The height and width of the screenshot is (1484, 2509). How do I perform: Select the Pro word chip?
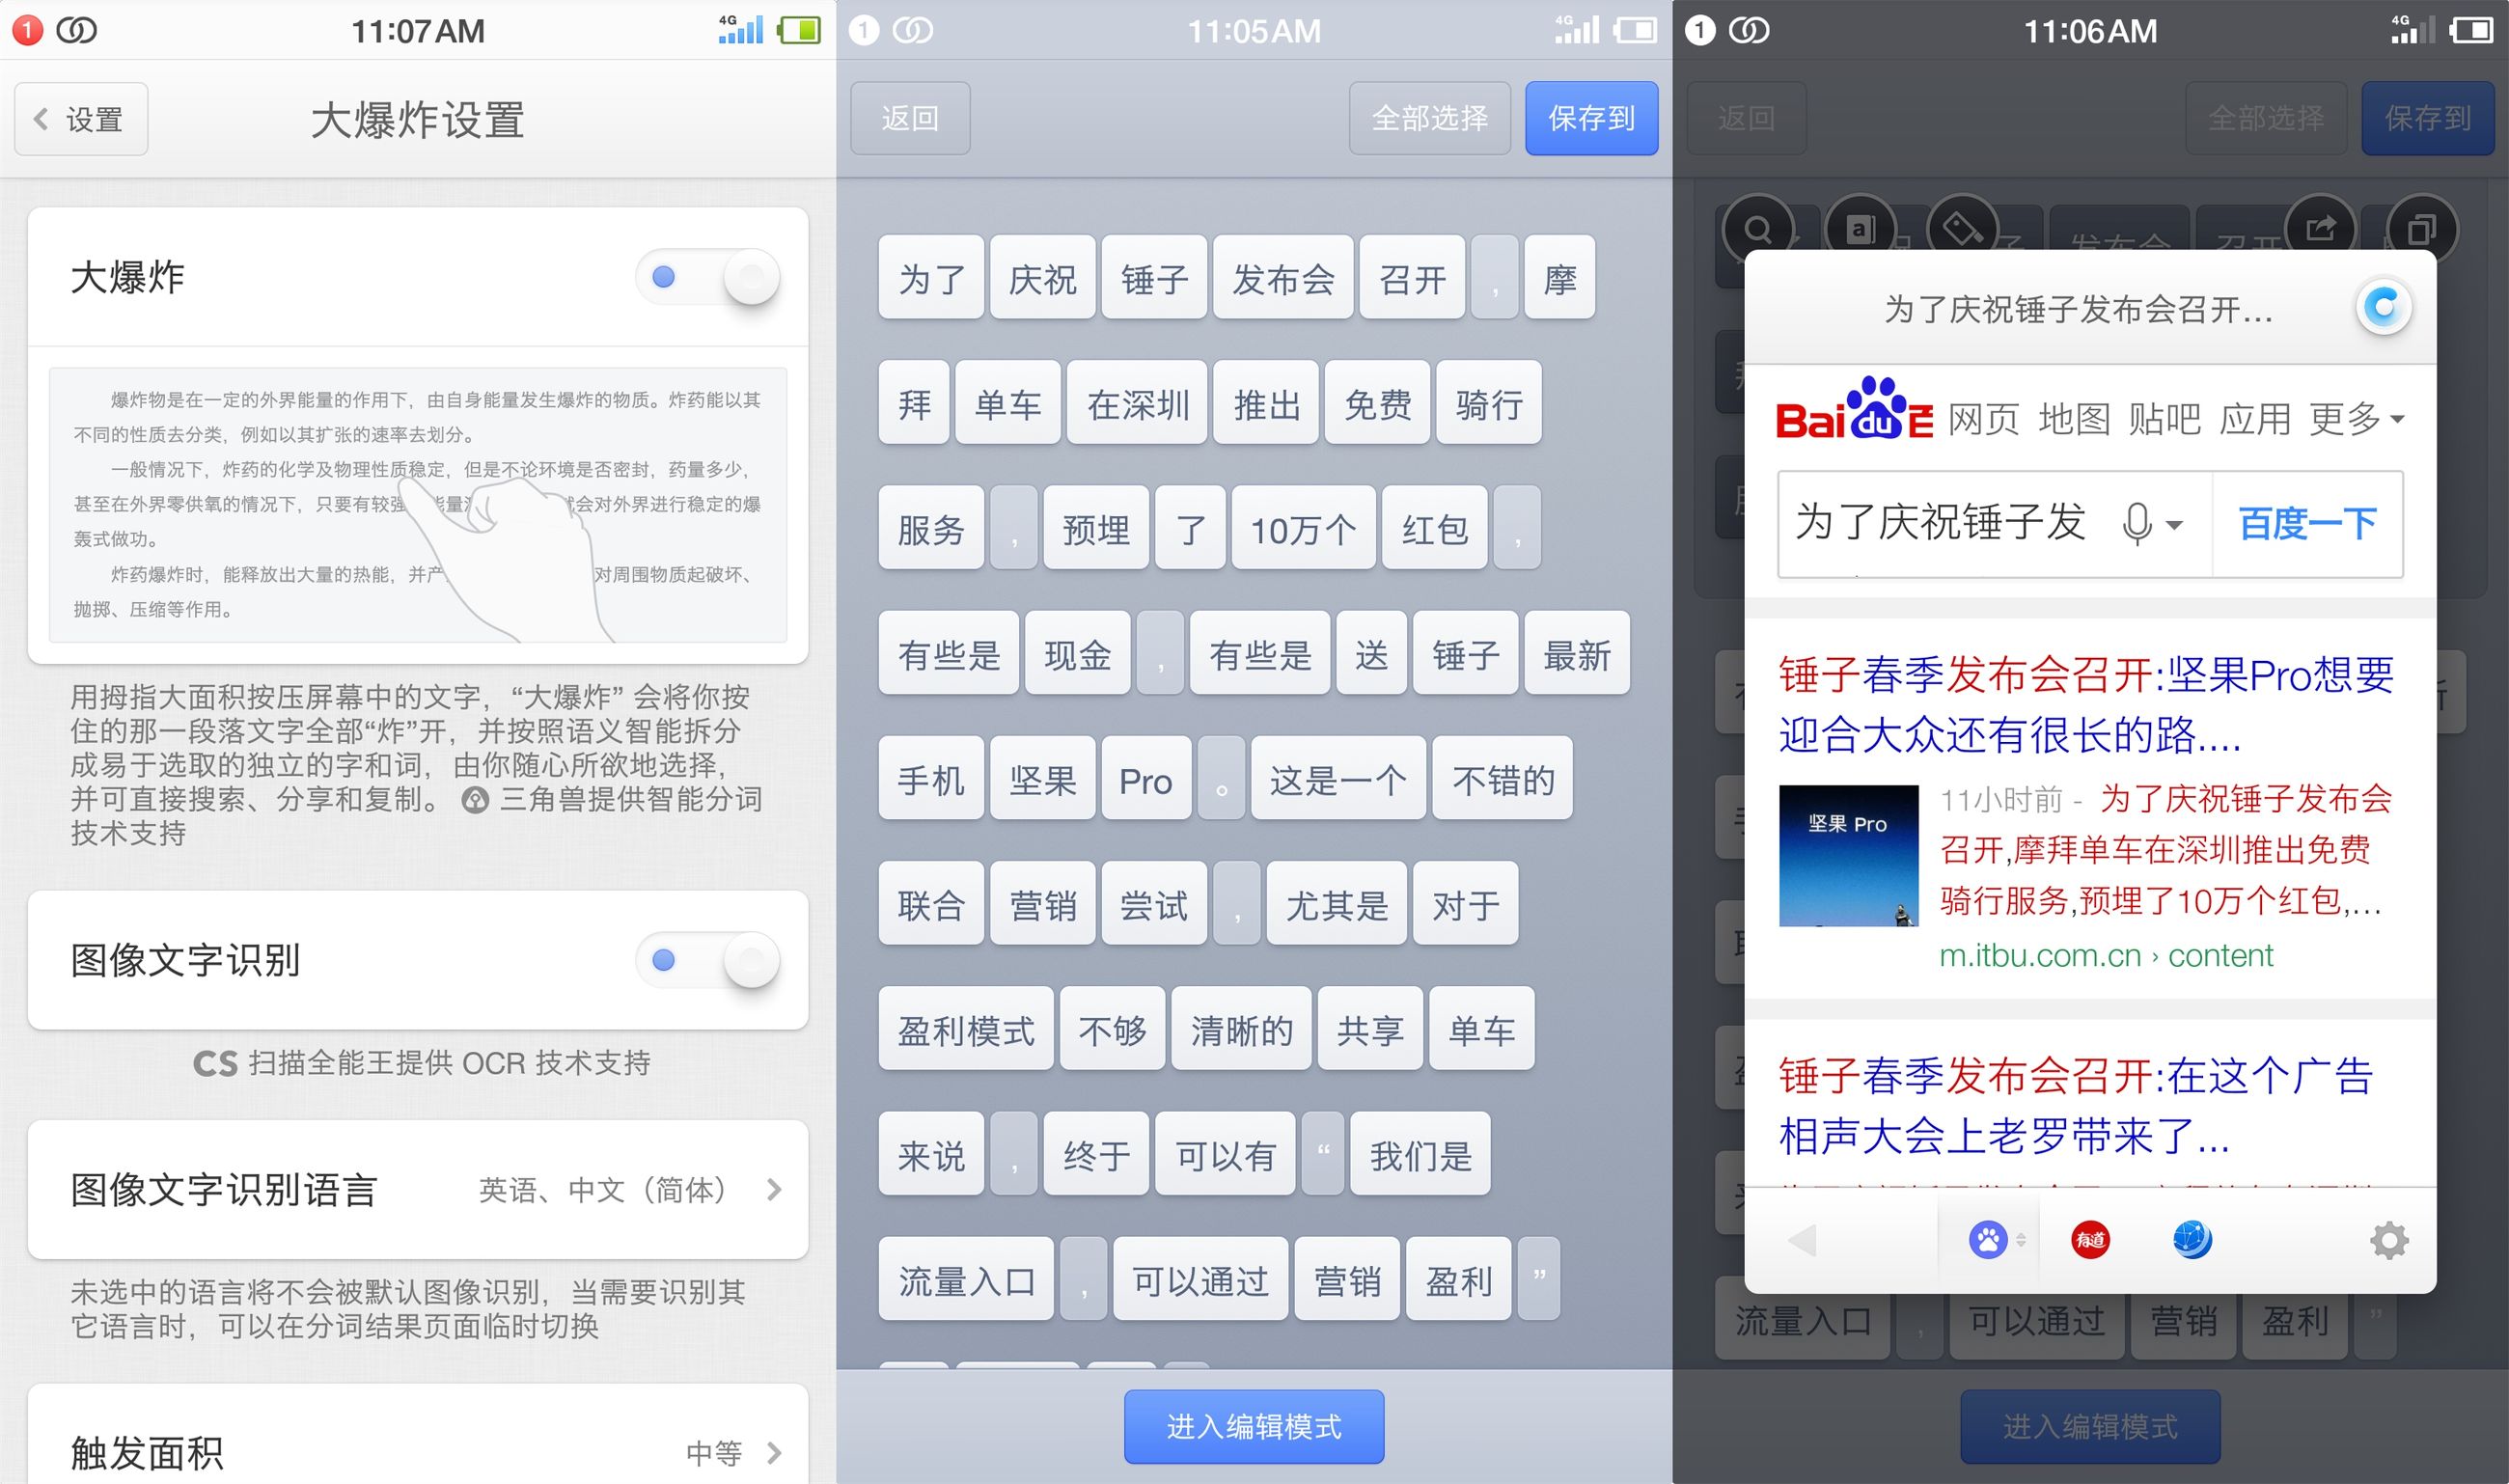1146,779
